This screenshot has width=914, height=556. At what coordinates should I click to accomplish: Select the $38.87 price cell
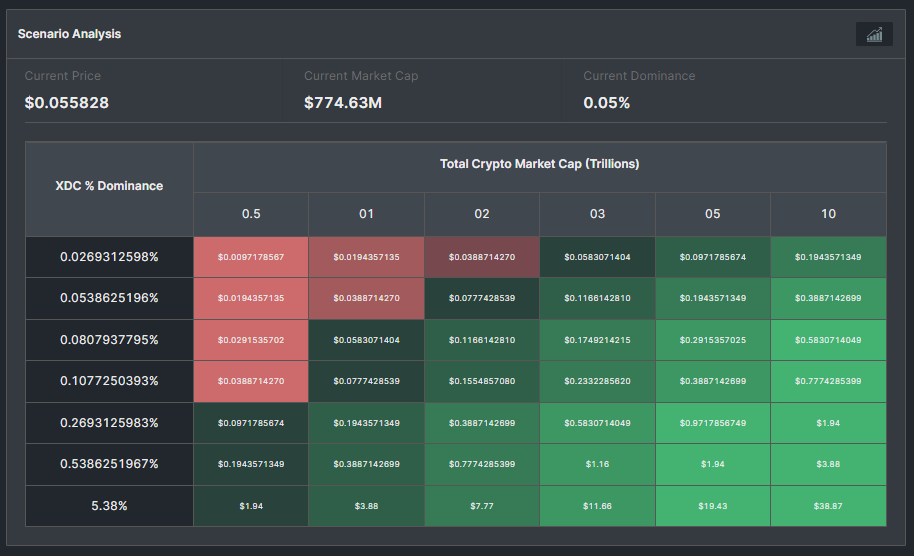(x=828, y=506)
